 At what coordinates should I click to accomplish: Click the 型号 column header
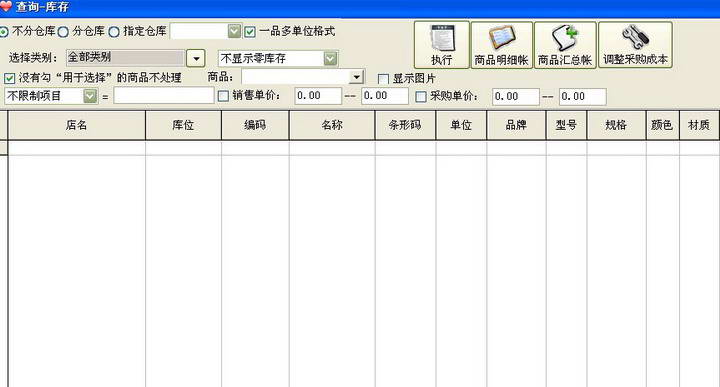point(566,125)
